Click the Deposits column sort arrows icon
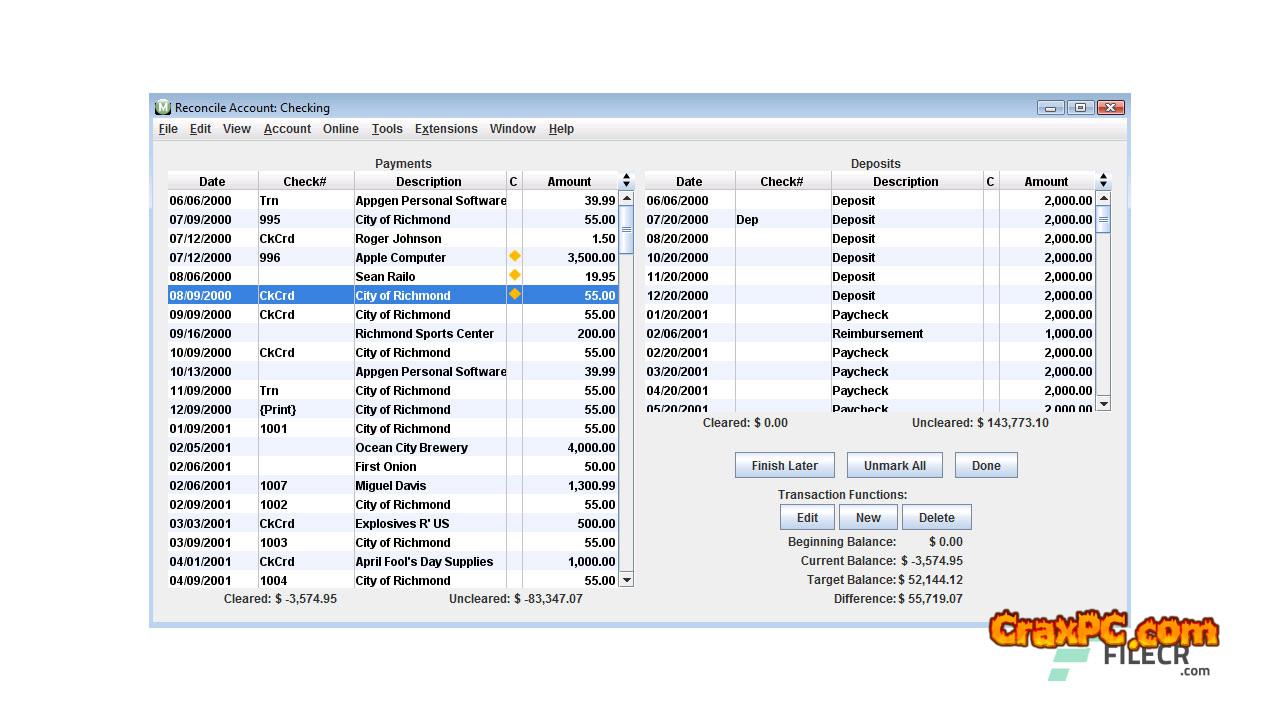Viewport: 1280px width, 720px height. pos(1103,181)
